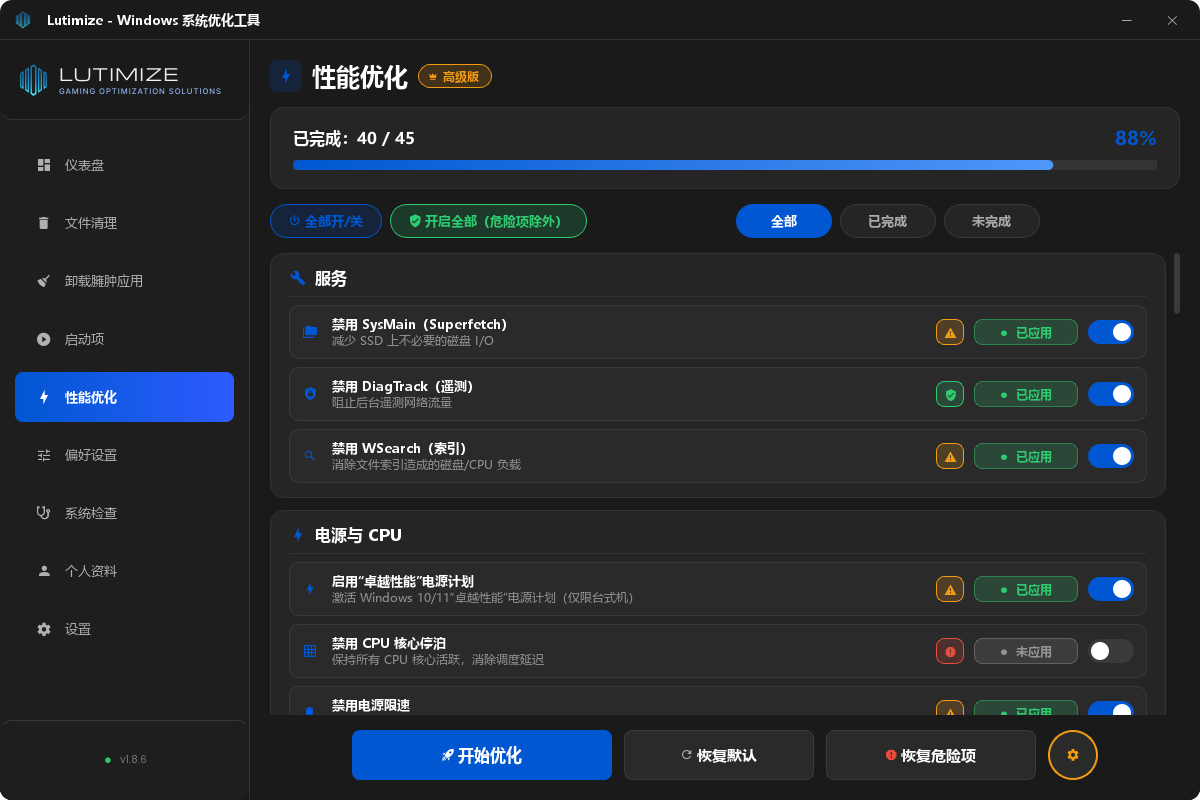Viewport: 1200px width, 800px height.
Task: Click the 恢复危险项 button
Action: pyautogui.click(x=931, y=755)
